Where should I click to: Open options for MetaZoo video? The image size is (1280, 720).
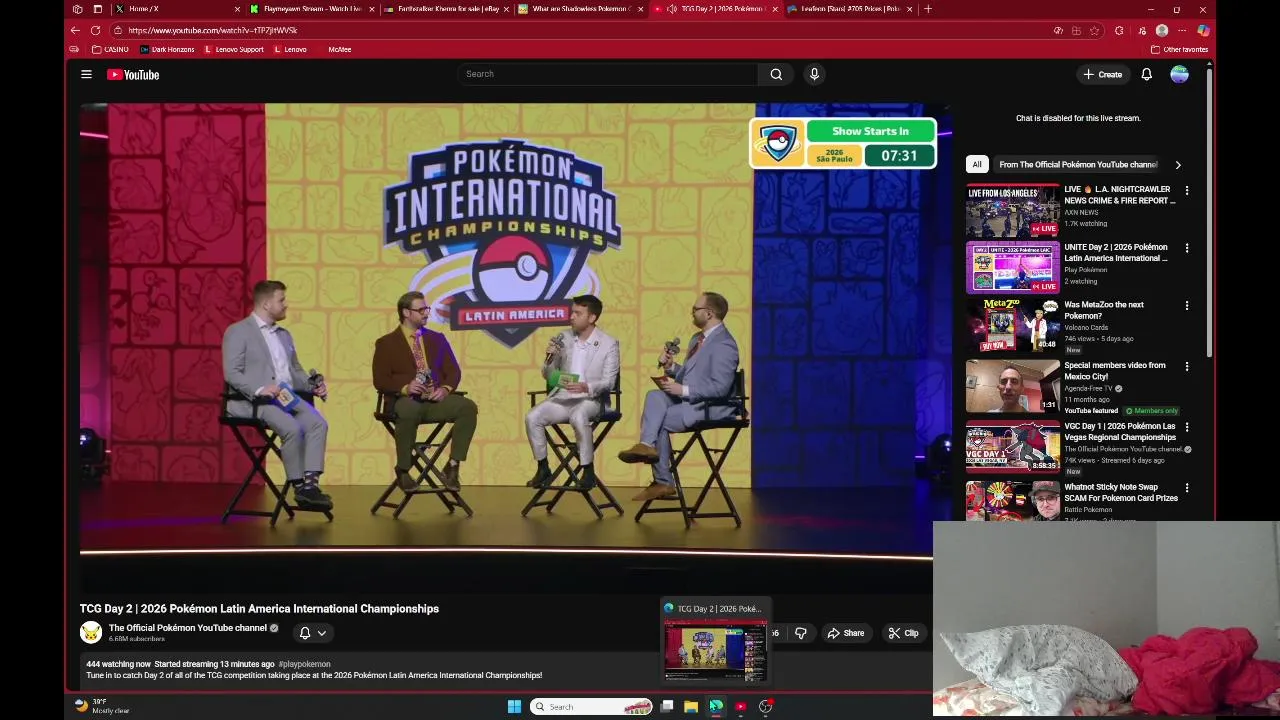[1187, 306]
